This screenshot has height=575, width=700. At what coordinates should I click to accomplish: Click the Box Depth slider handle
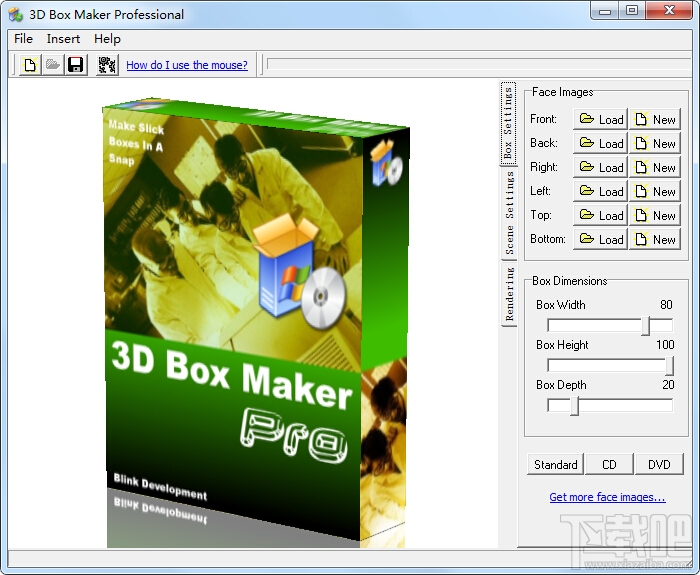click(x=575, y=405)
